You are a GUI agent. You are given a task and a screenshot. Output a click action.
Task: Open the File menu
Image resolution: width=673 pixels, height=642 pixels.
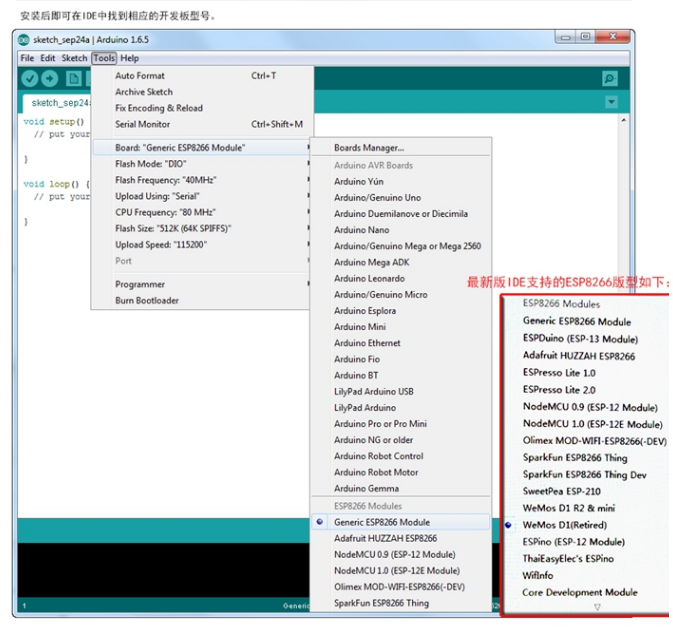[27, 58]
